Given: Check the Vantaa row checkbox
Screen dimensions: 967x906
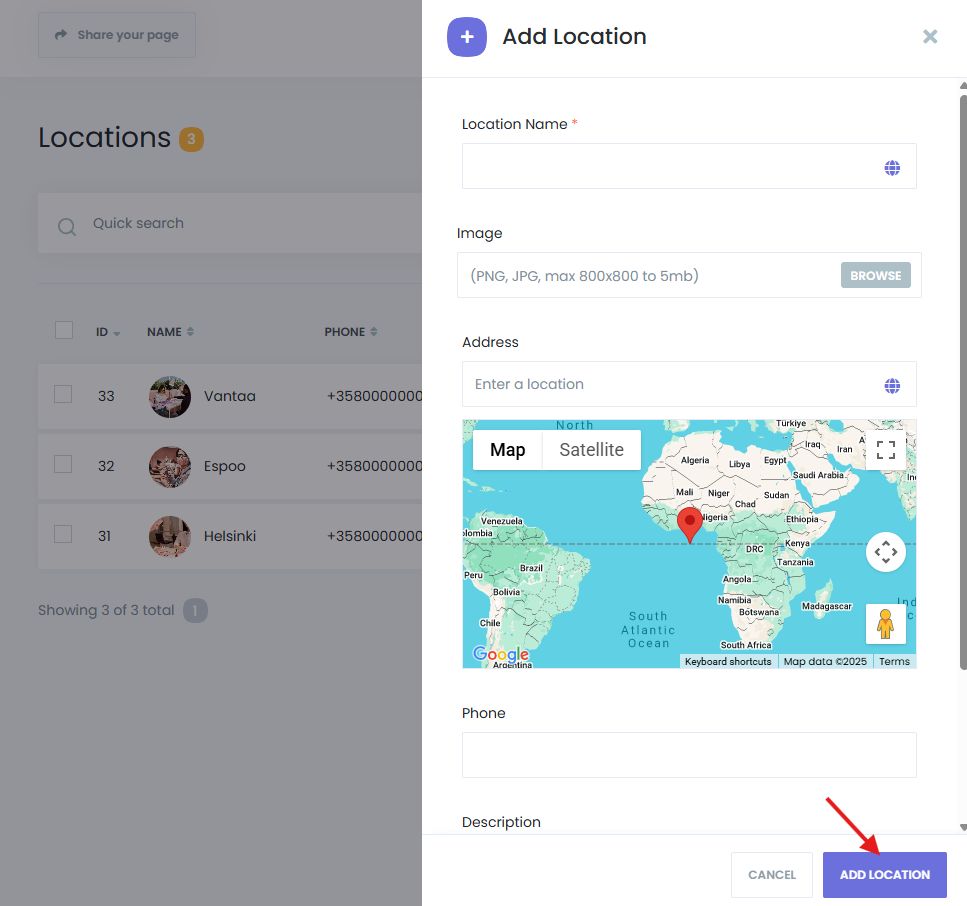Looking at the screenshot, I should [63, 395].
